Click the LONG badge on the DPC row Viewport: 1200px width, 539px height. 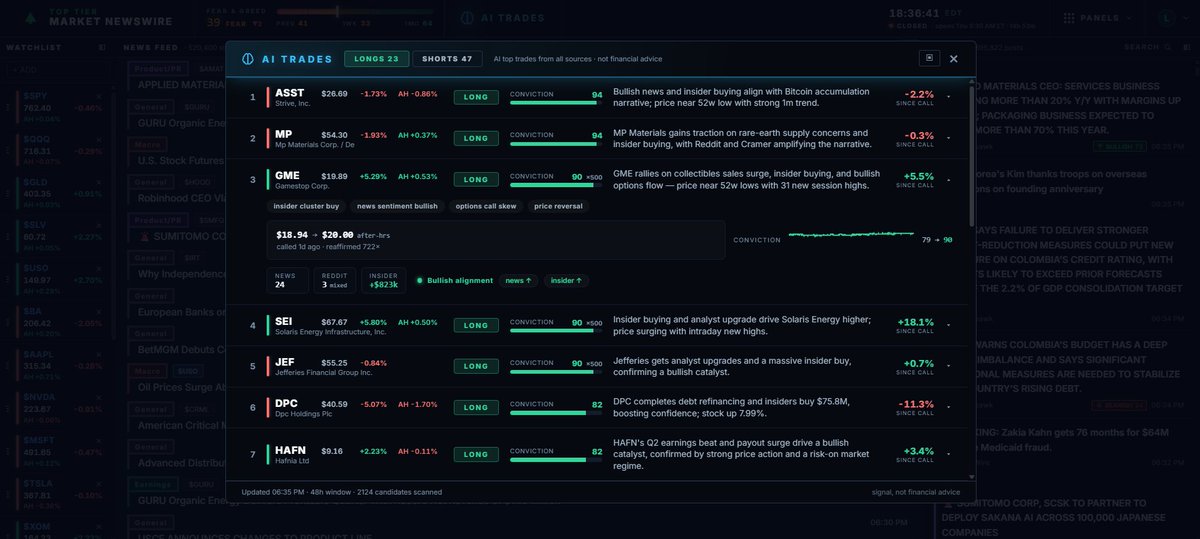(476, 409)
